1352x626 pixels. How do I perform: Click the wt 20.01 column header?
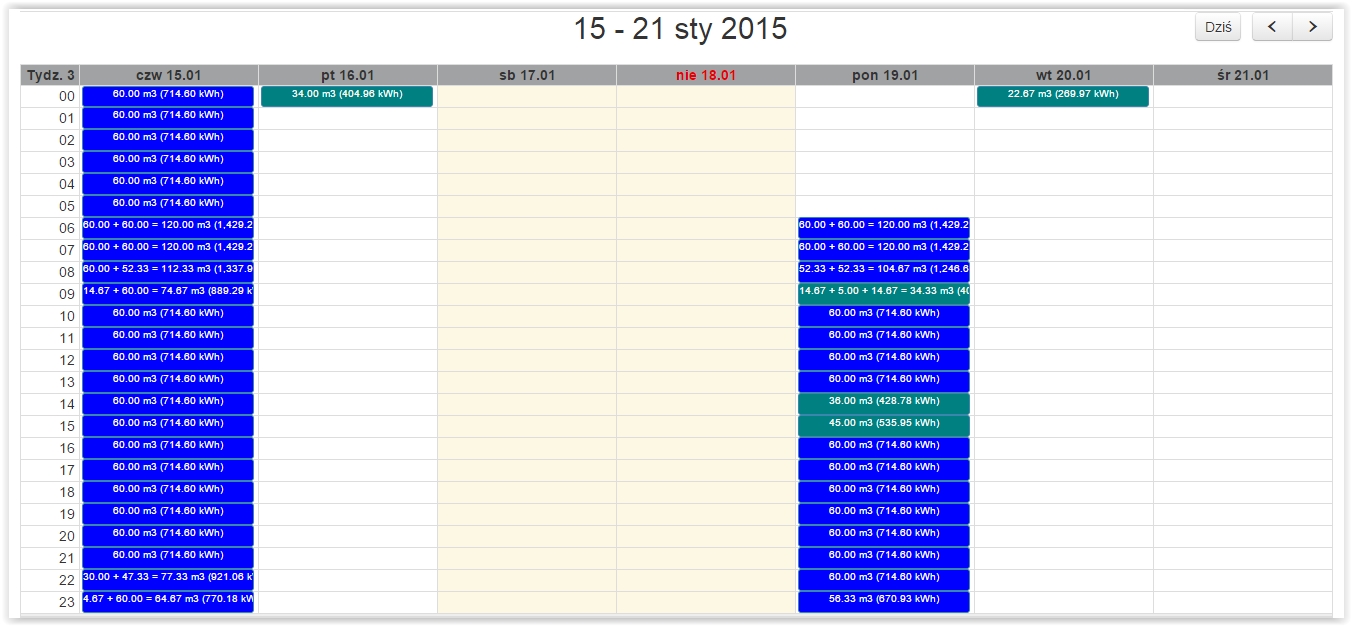pos(1064,75)
